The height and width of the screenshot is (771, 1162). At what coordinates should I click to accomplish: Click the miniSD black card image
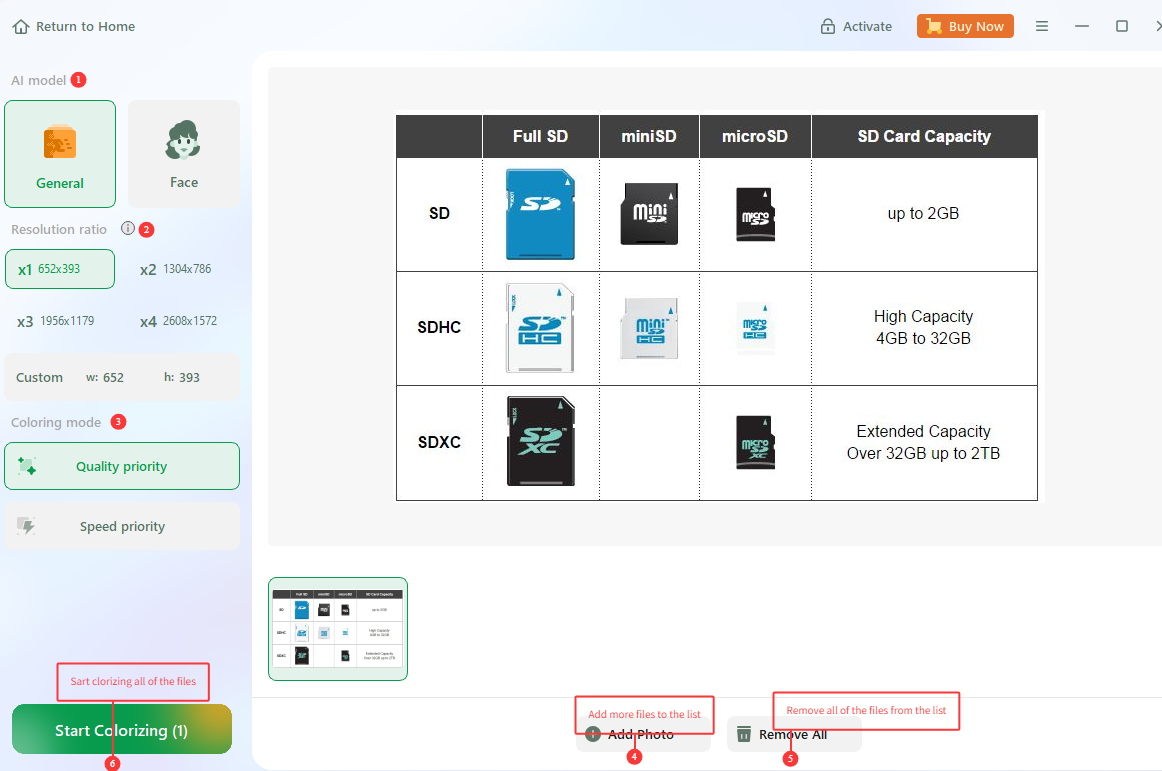[649, 214]
